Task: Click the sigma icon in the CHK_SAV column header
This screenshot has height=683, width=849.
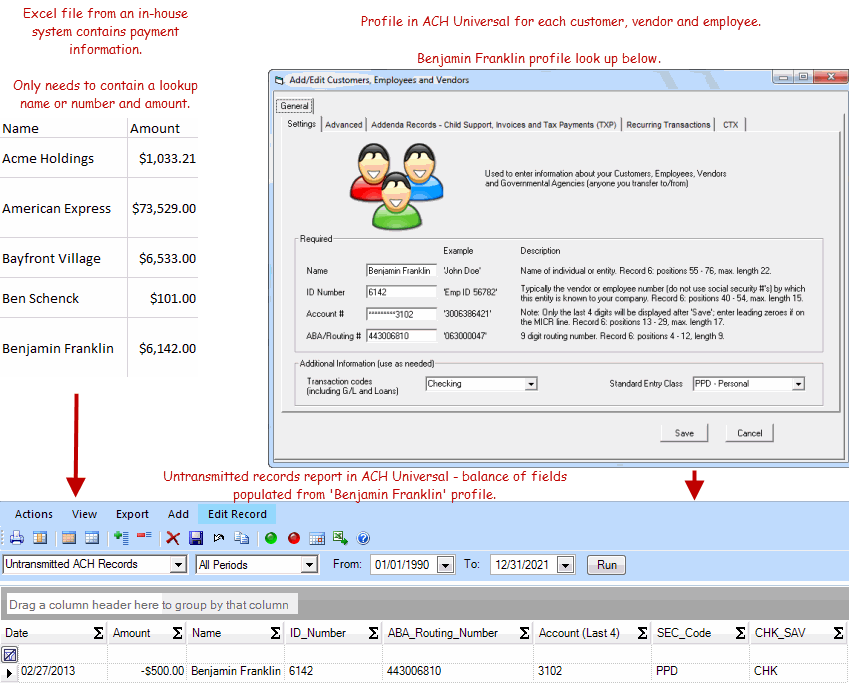Action: click(x=838, y=633)
